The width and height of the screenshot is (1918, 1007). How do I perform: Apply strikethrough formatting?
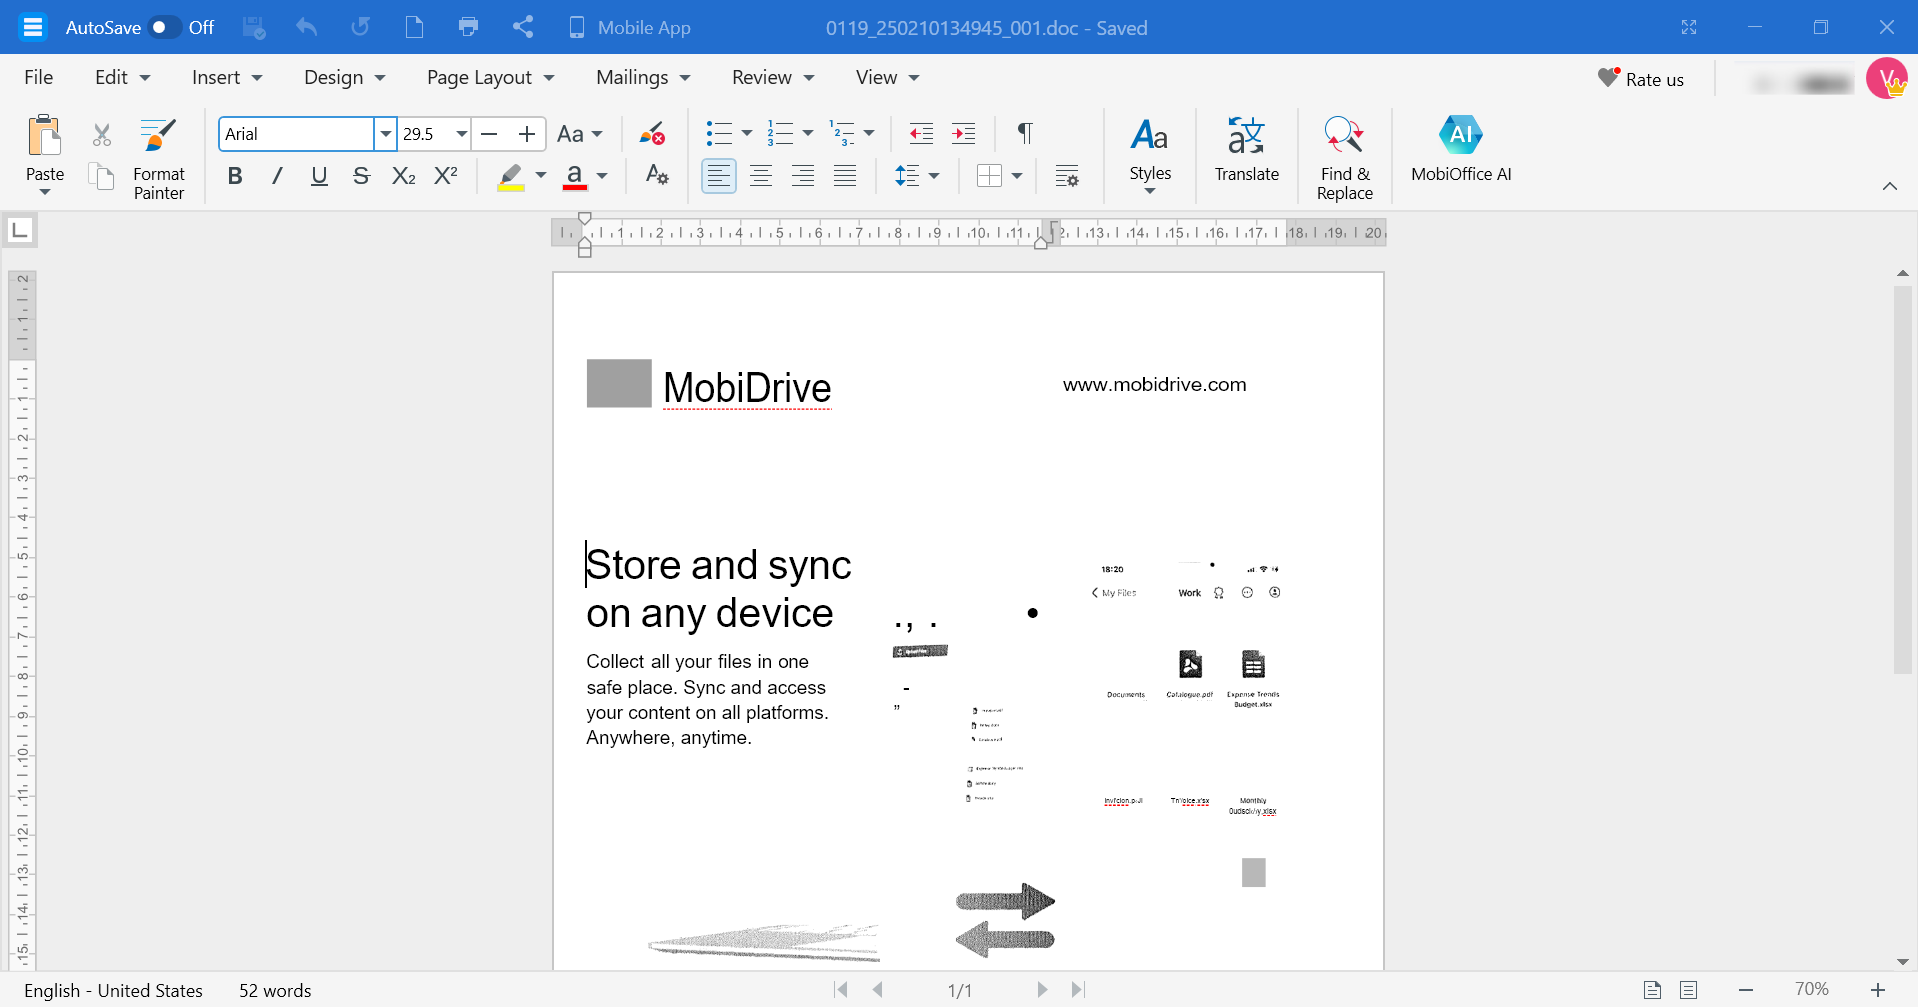point(361,175)
